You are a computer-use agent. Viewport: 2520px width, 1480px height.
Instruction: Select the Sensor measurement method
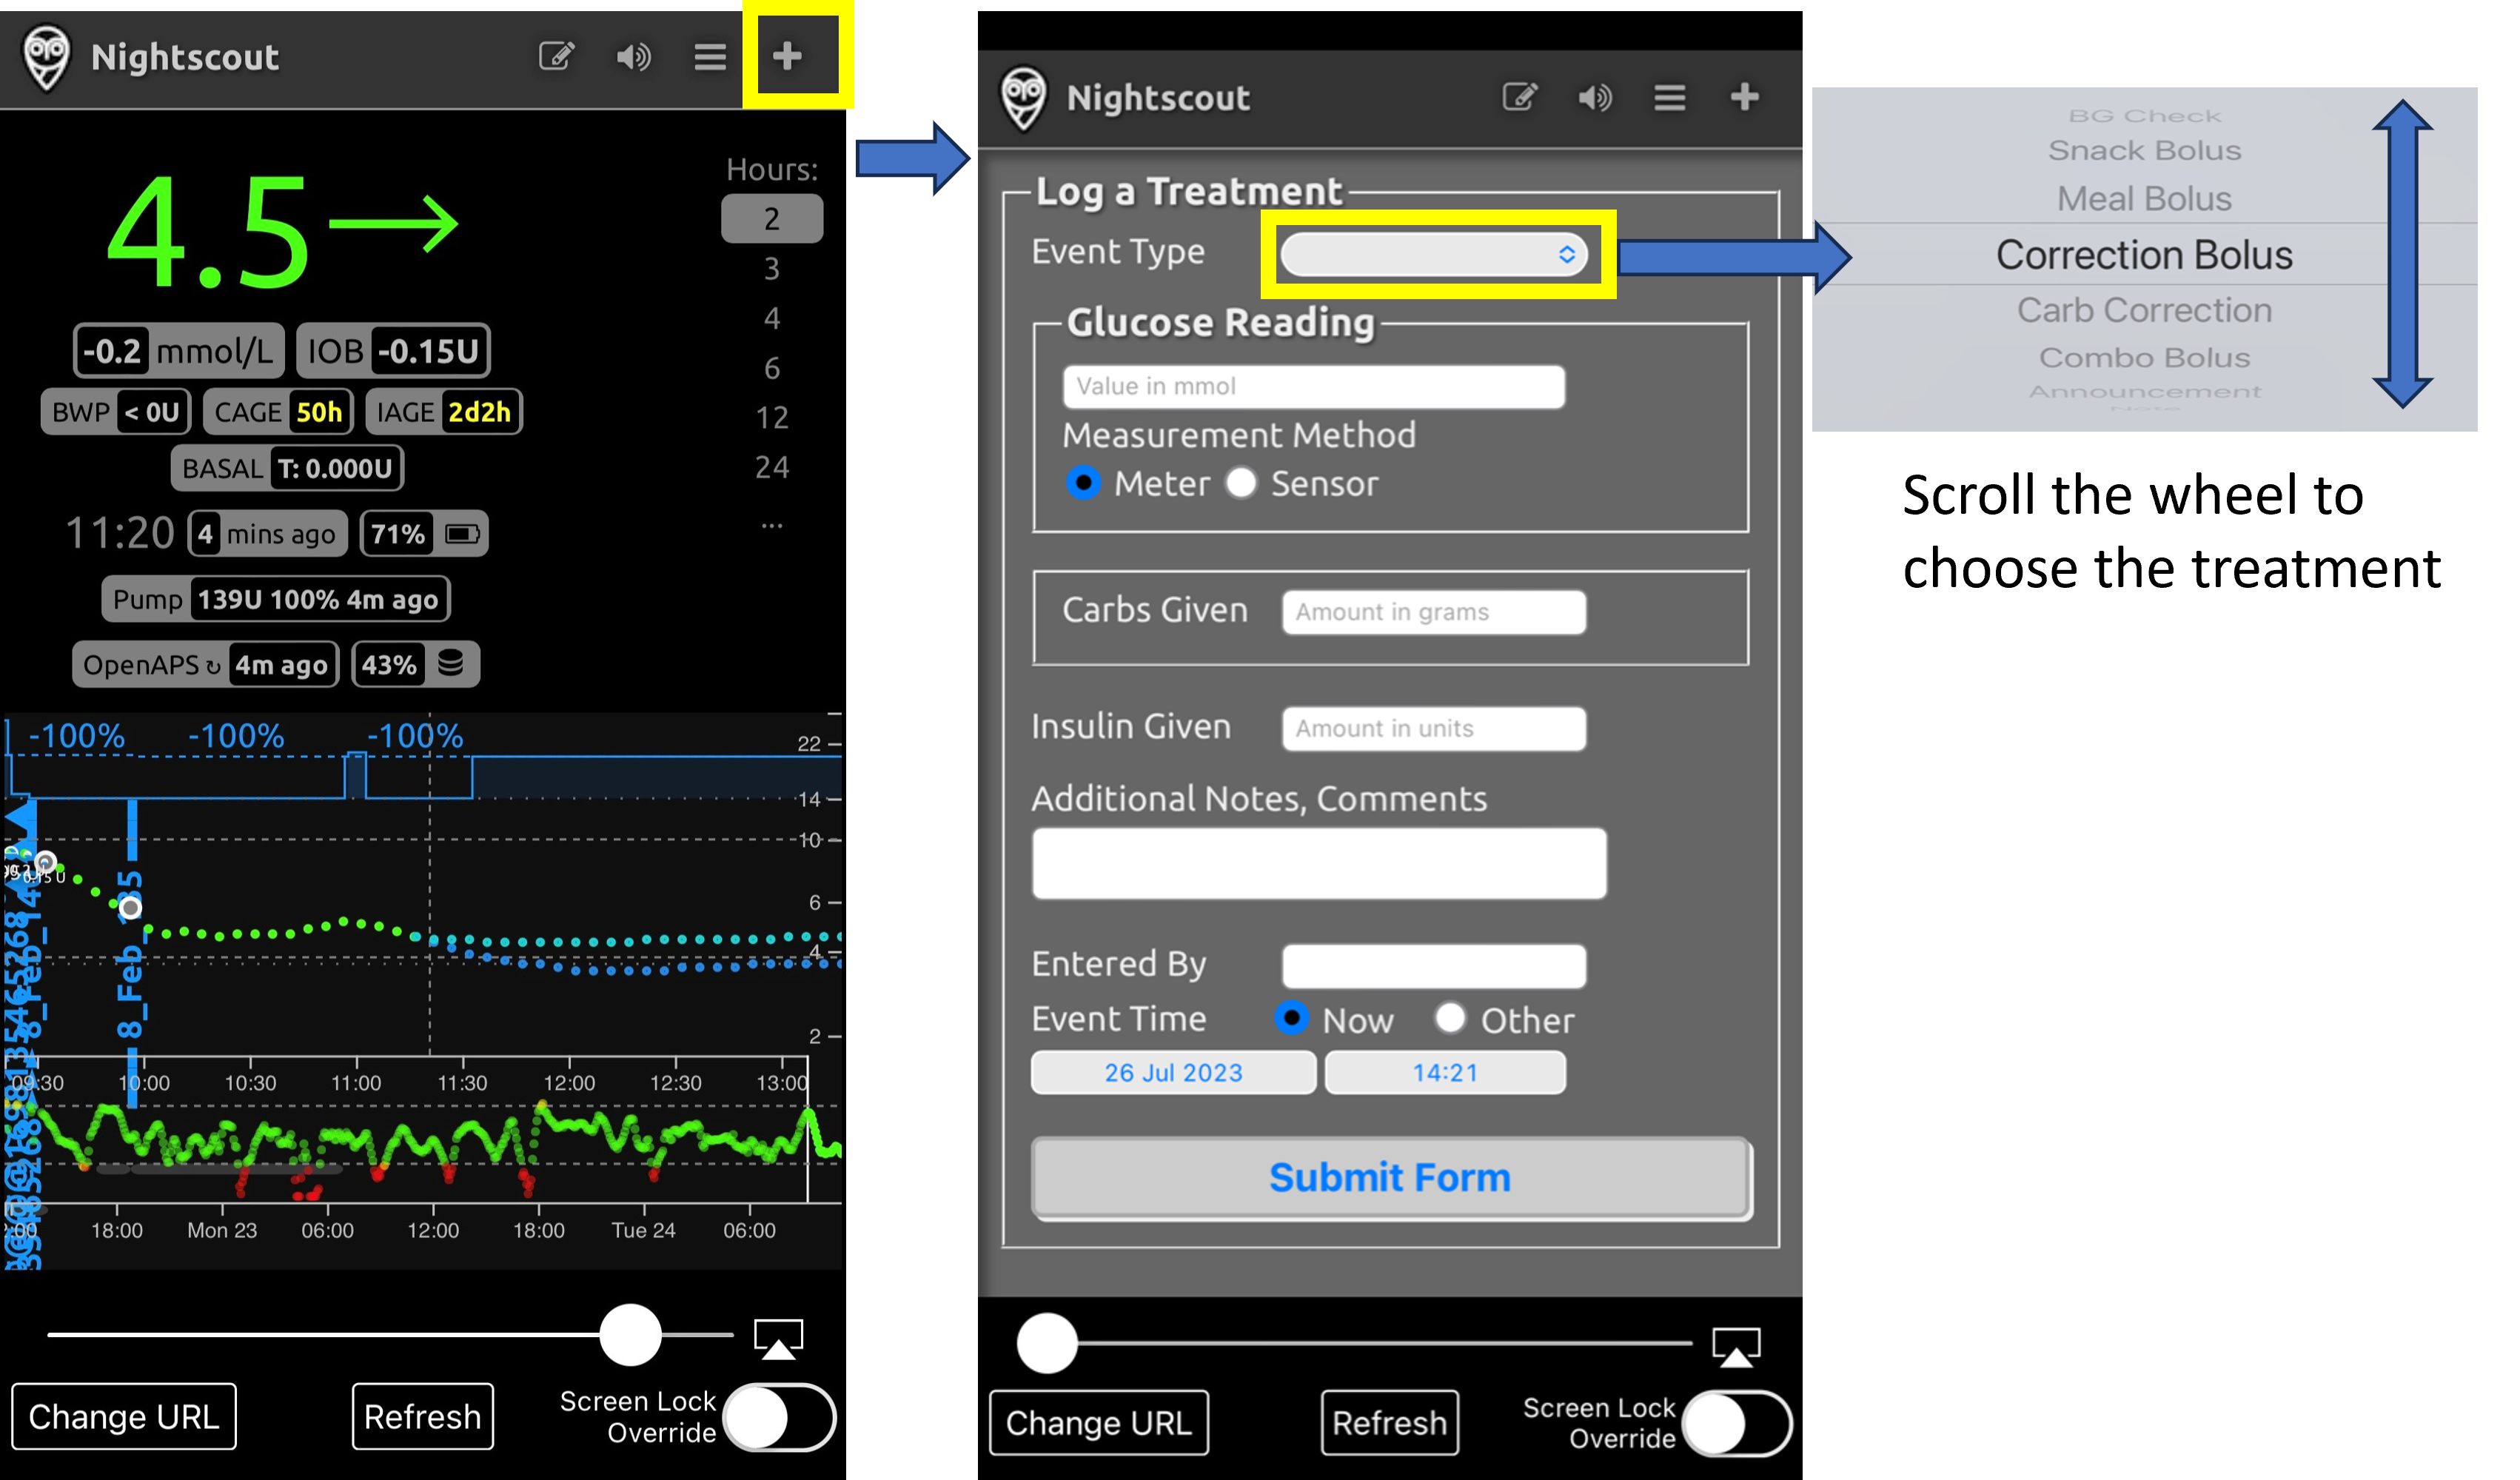tap(1241, 483)
